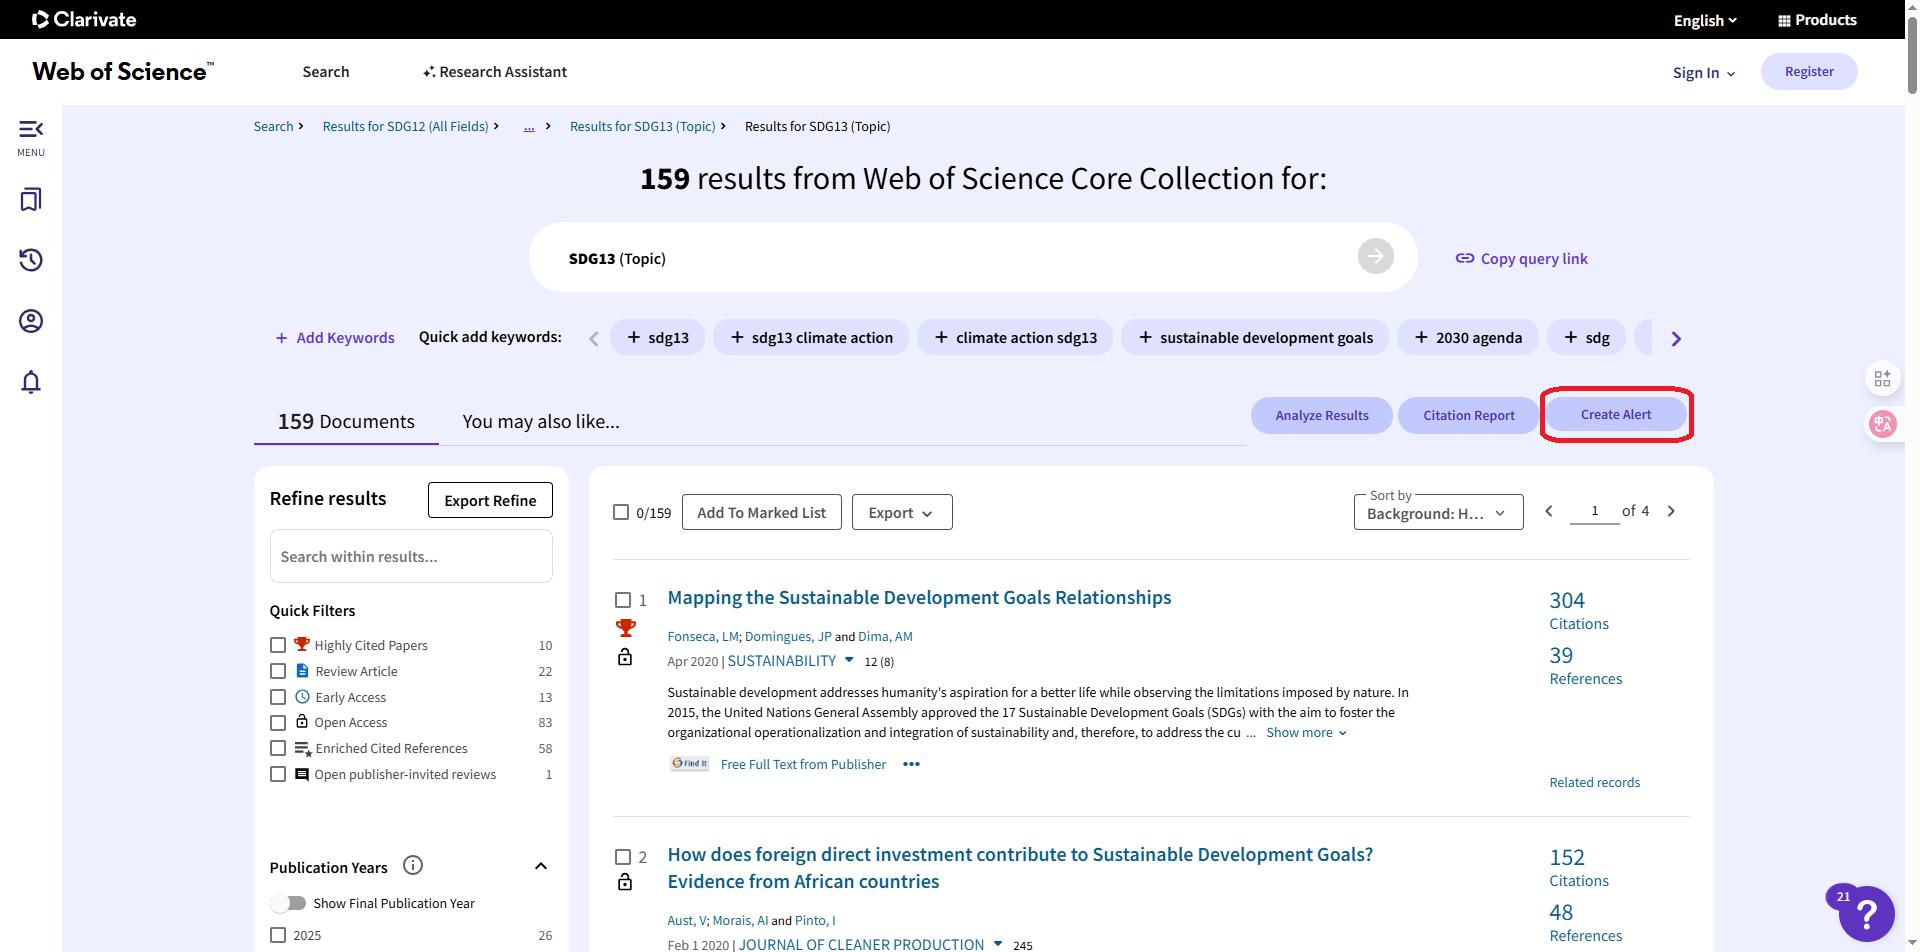Open the help question mark bubble
Screen dimensions: 1920x952
(x=1865, y=914)
